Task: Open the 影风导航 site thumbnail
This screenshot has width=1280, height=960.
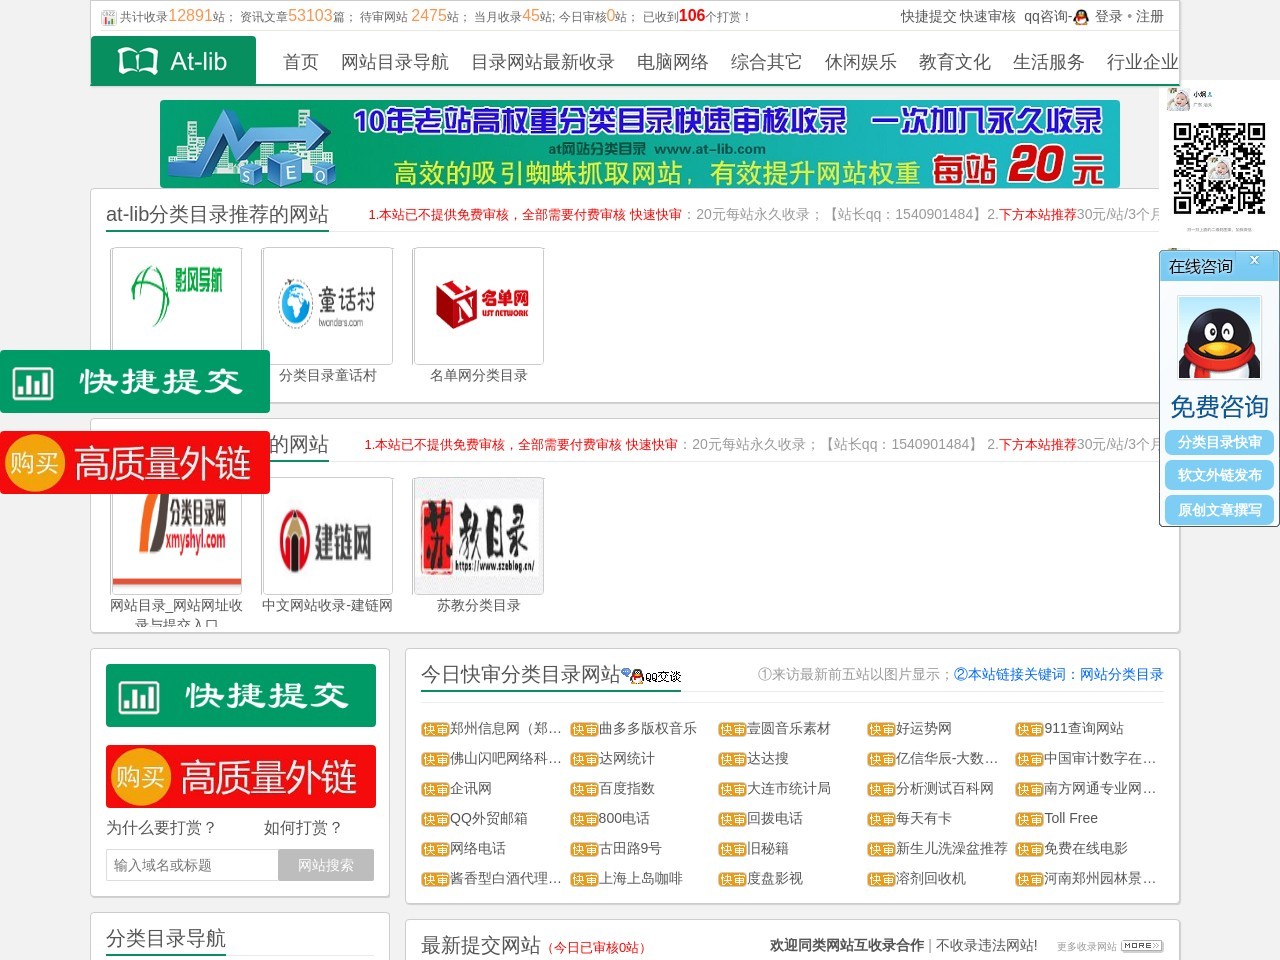Action: click(176, 297)
